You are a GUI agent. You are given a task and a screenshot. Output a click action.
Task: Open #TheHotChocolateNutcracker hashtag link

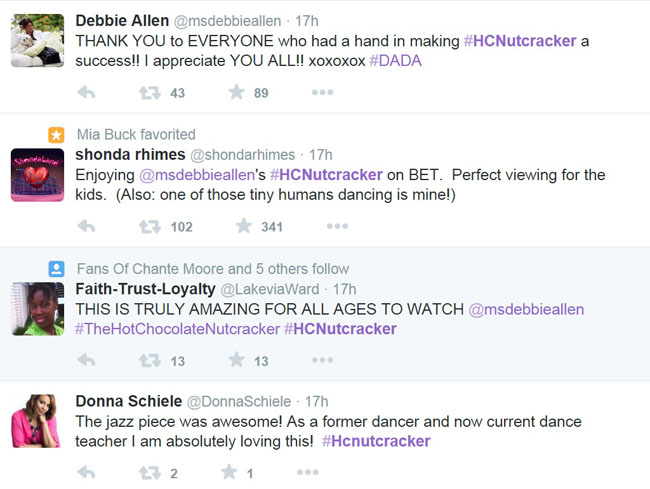pos(177,329)
